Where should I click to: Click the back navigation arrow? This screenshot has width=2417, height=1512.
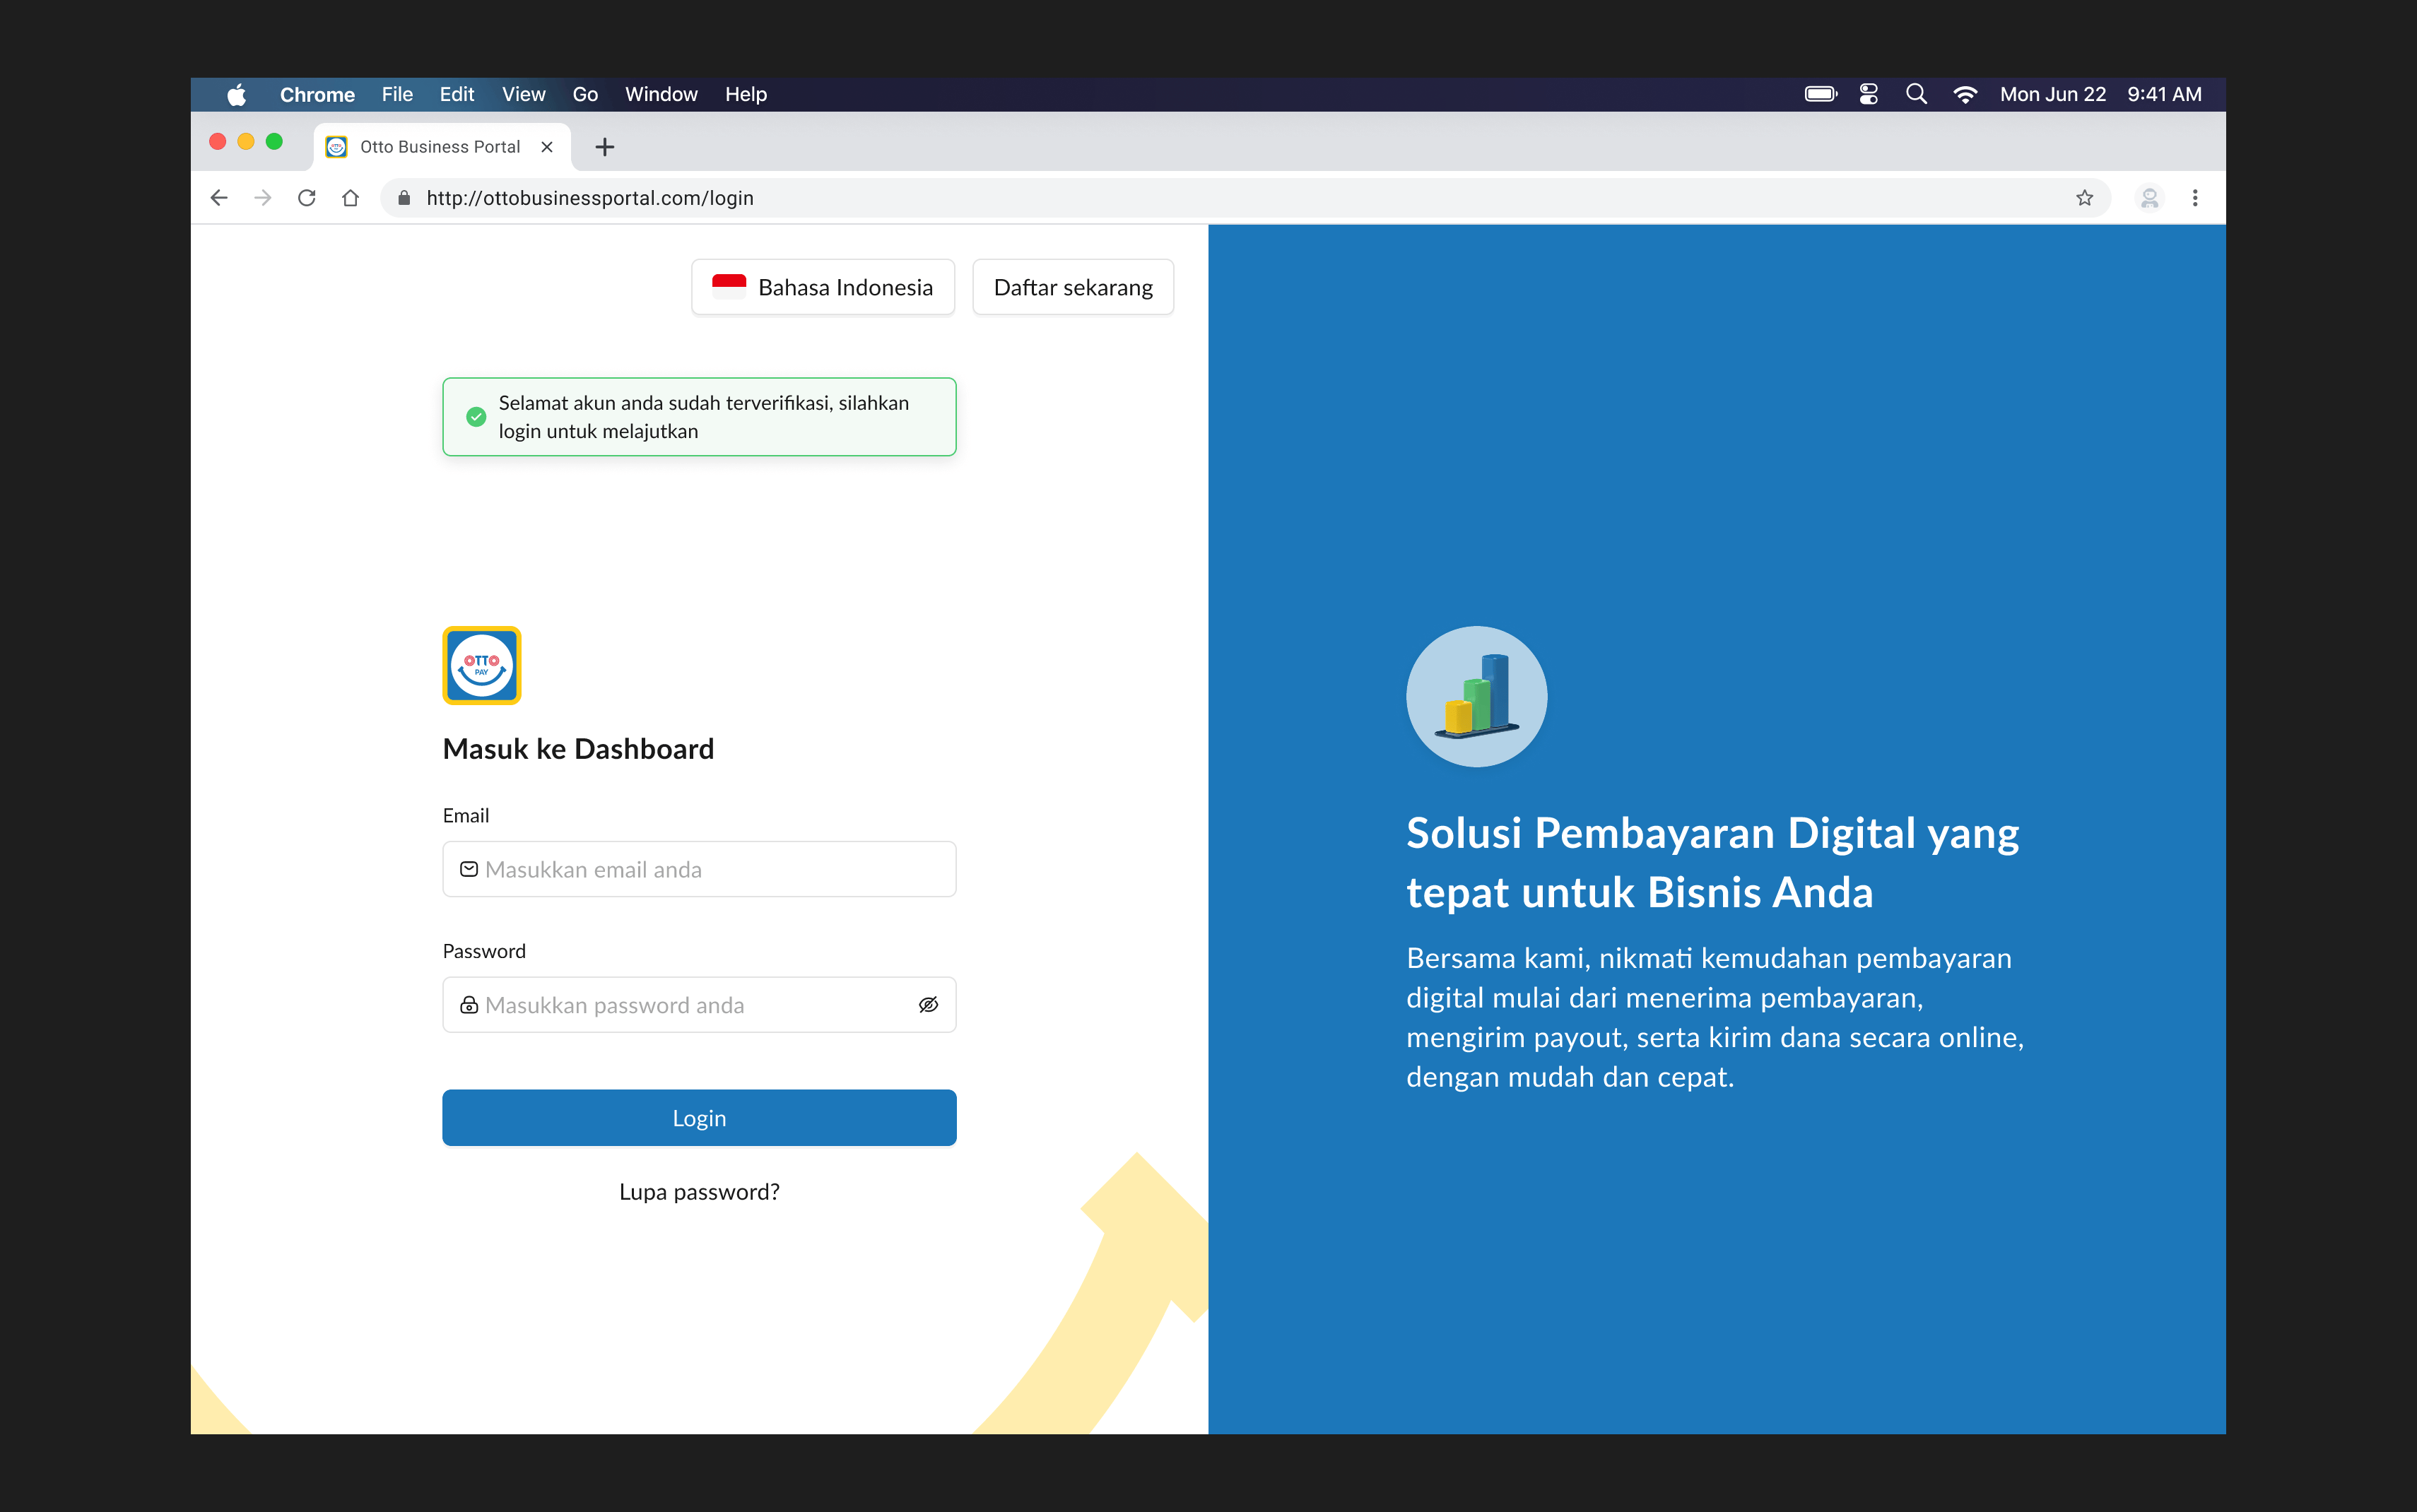(219, 198)
